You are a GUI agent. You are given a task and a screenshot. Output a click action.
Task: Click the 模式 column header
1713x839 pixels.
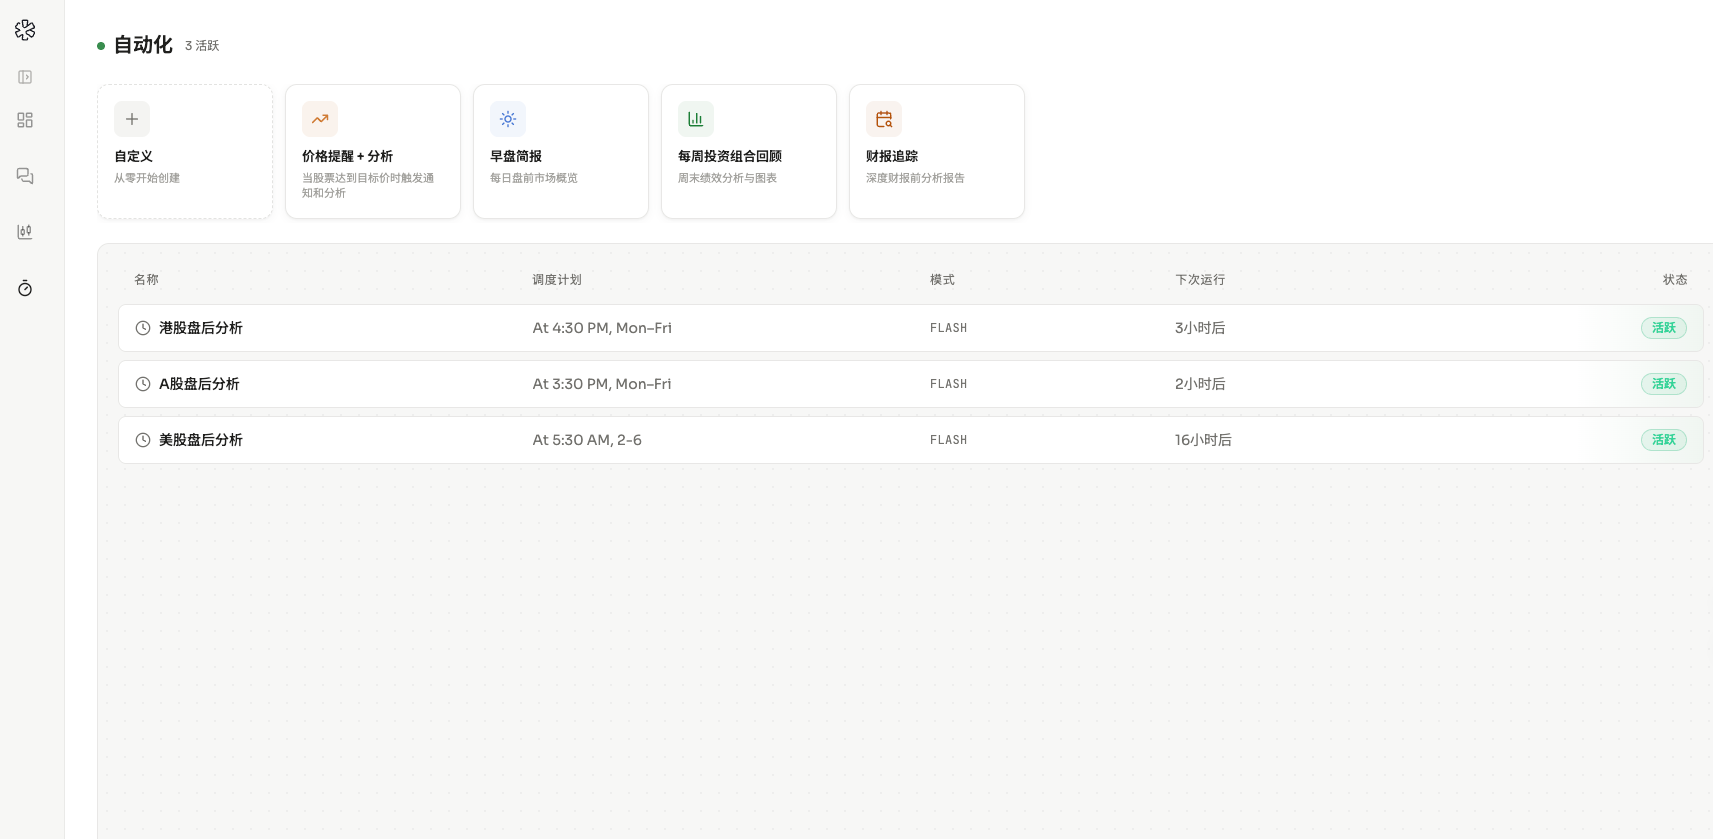coord(942,280)
